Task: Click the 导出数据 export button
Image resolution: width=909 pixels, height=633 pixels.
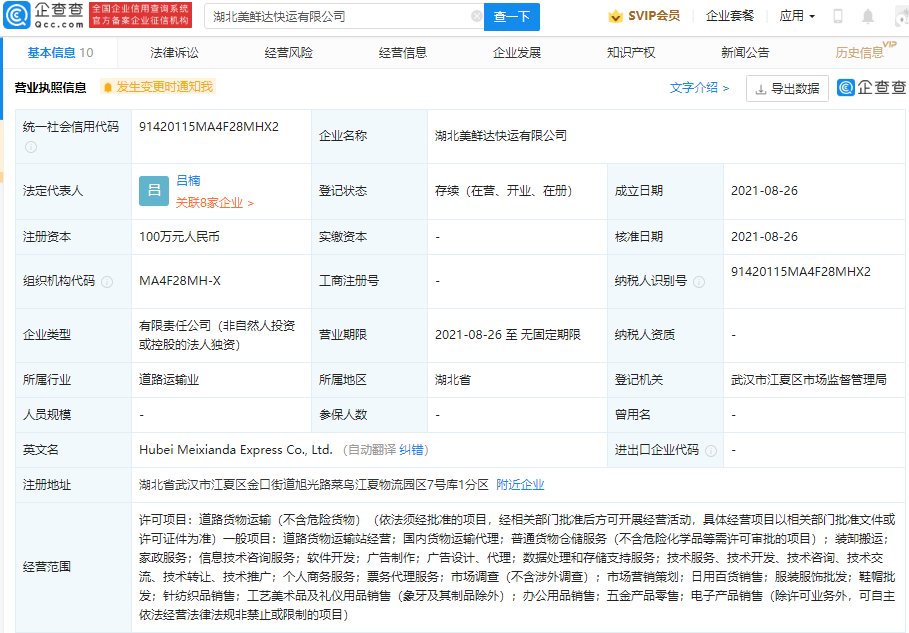Action: pyautogui.click(x=787, y=89)
